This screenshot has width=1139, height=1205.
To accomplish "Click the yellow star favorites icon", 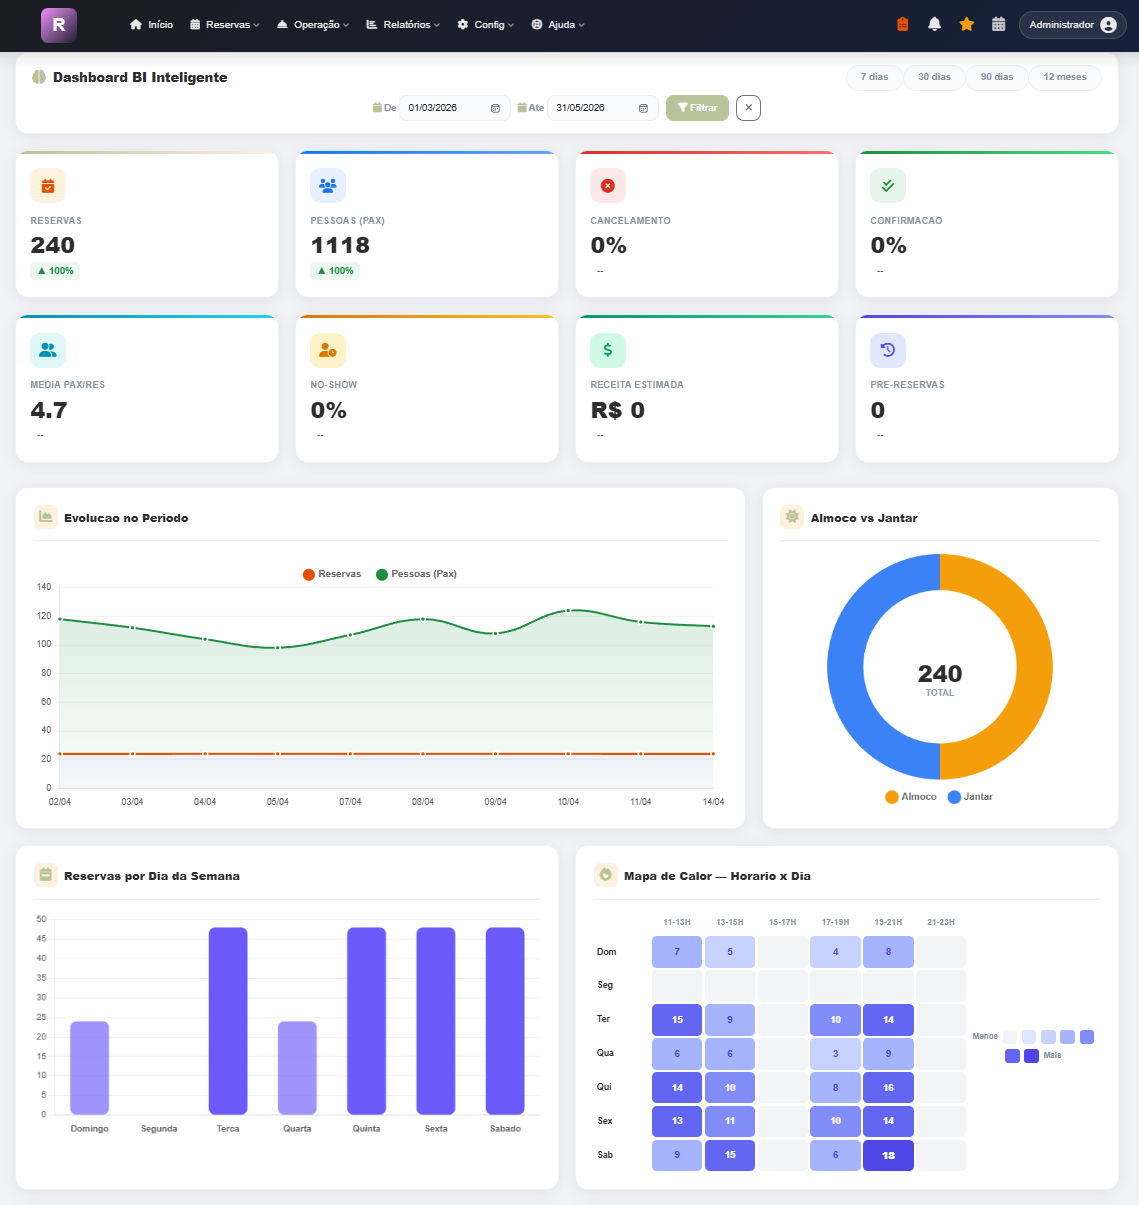I will 966,23.
